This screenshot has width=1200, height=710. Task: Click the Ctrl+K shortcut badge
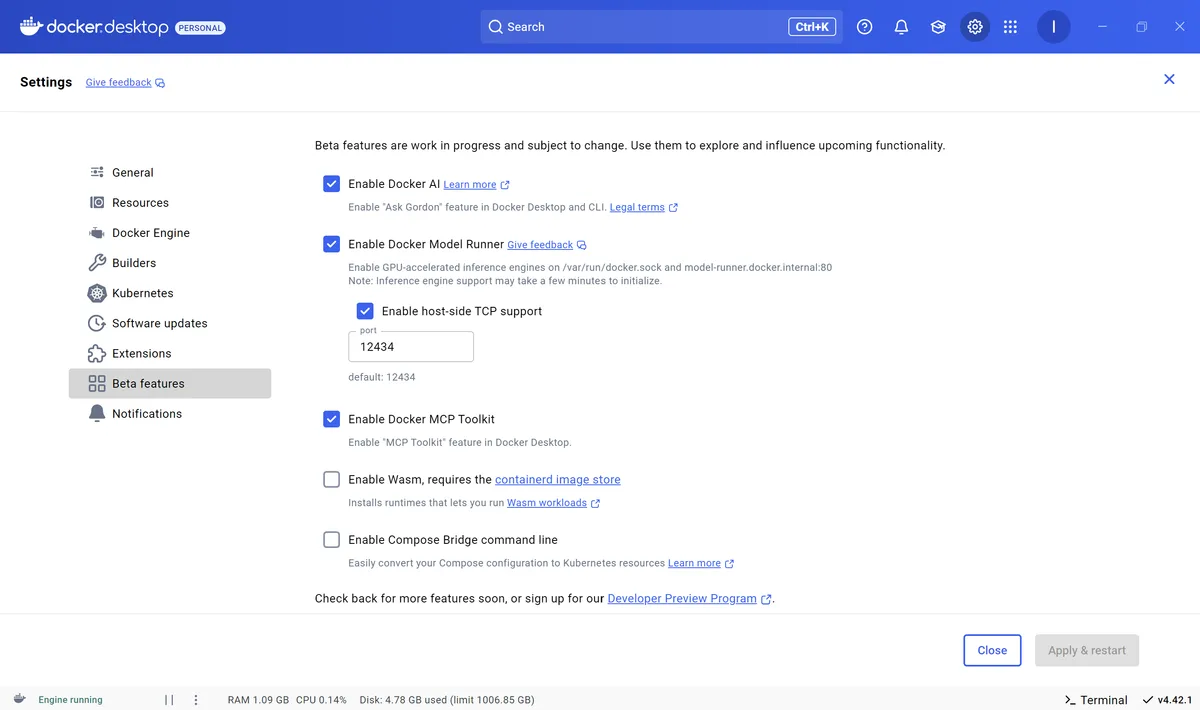tap(811, 27)
